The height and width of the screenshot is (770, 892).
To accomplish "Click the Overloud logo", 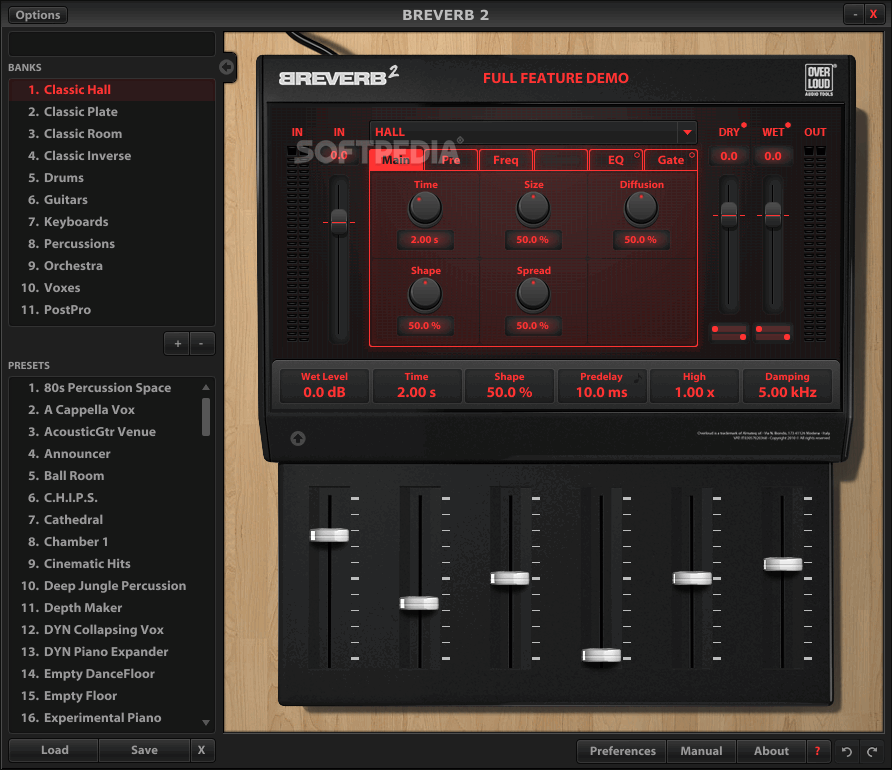I will [819, 79].
